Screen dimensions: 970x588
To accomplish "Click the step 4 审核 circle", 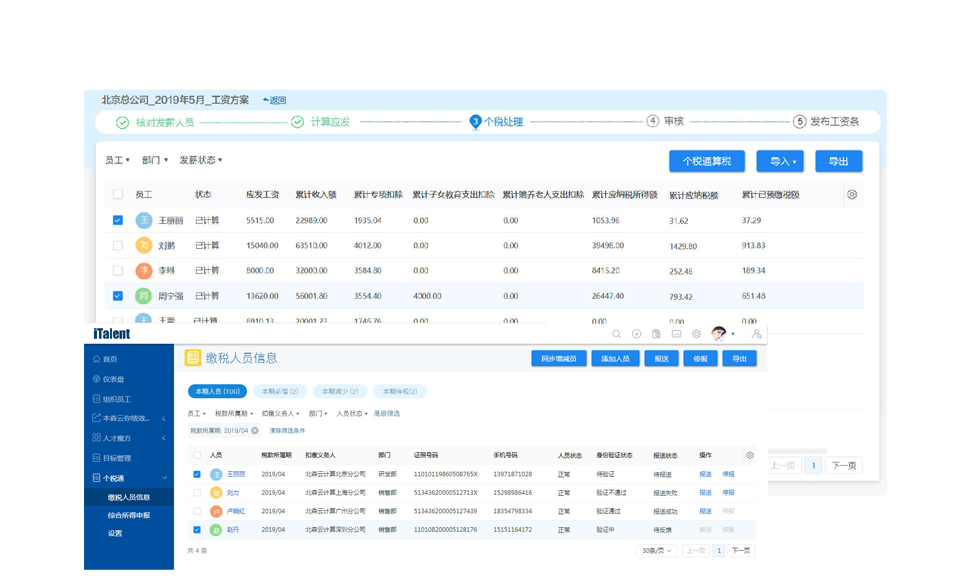I will [x=653, y=121].
